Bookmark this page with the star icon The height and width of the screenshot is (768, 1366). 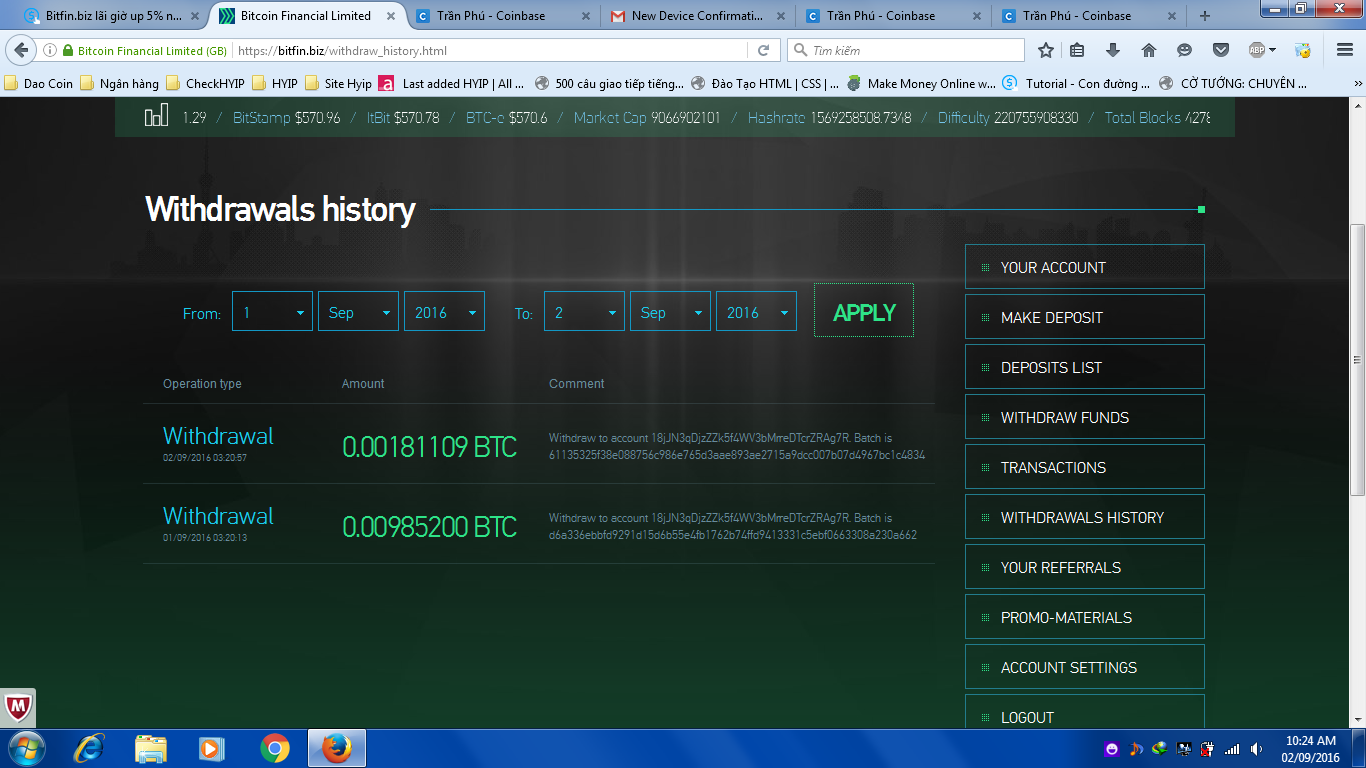click(x=1046, y=50)
